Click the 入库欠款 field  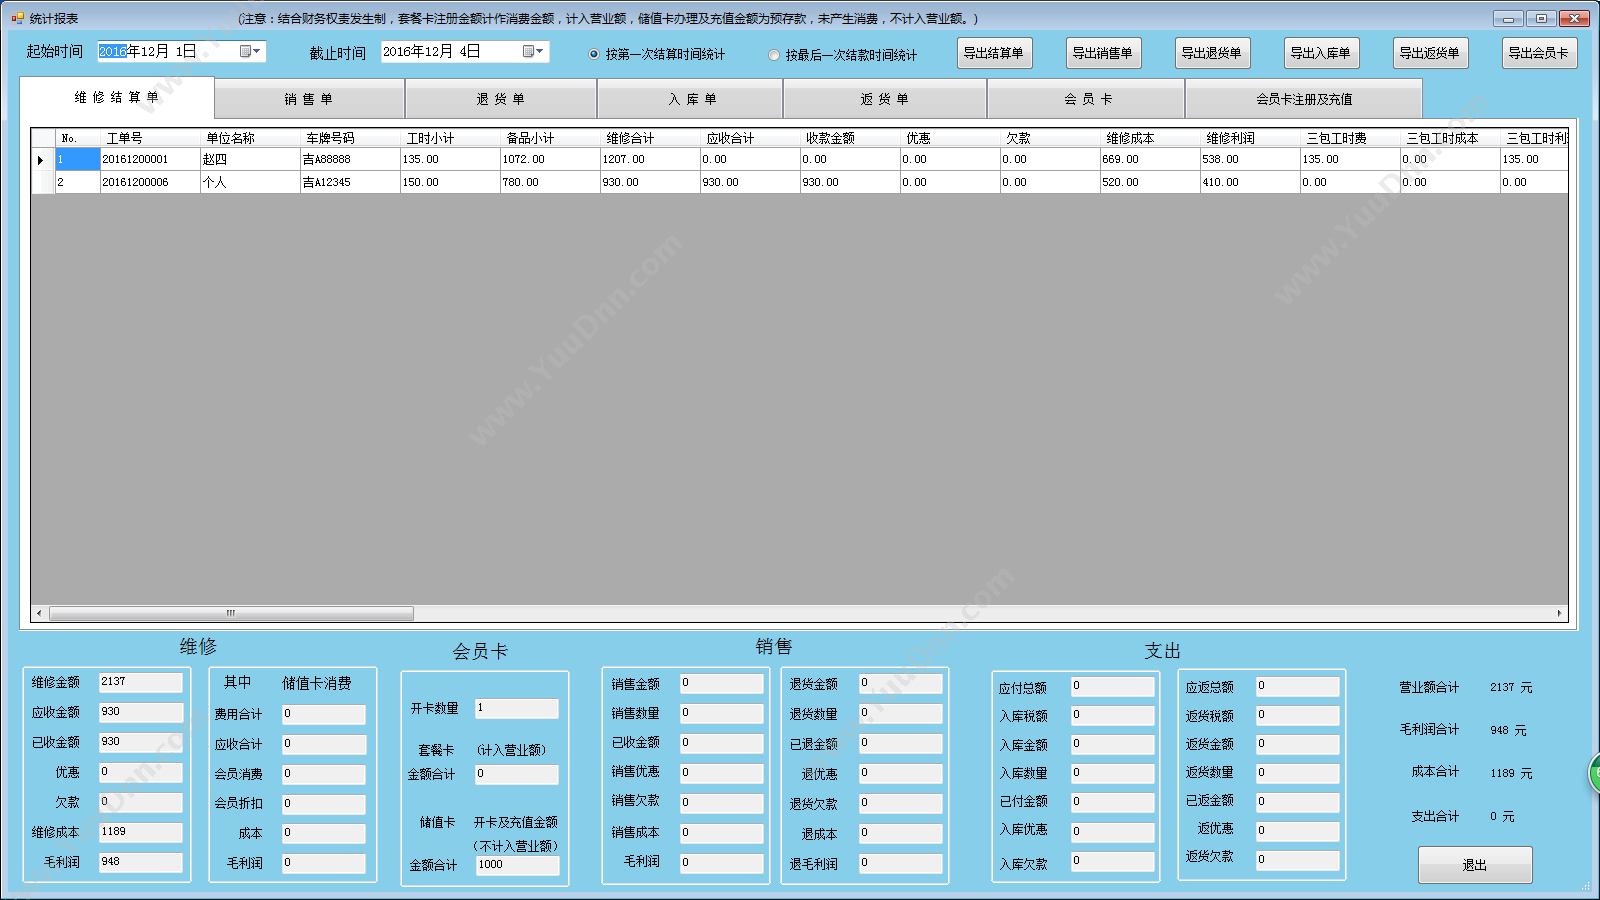(x=1112, y=861)
